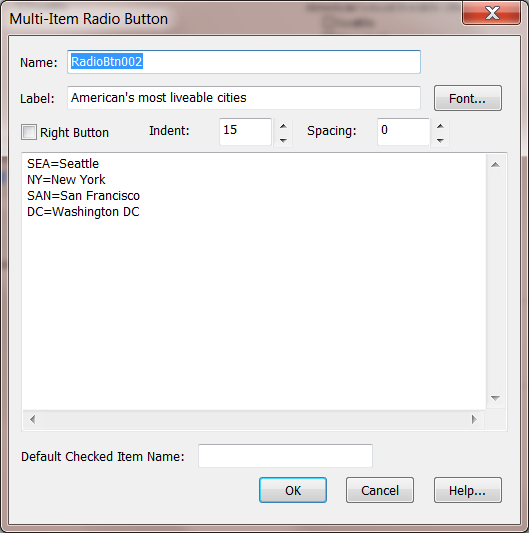The height and width of the screenshot is (533, 529).
Task: Close the dialog with the X button
Action: (x=491, y=13)
